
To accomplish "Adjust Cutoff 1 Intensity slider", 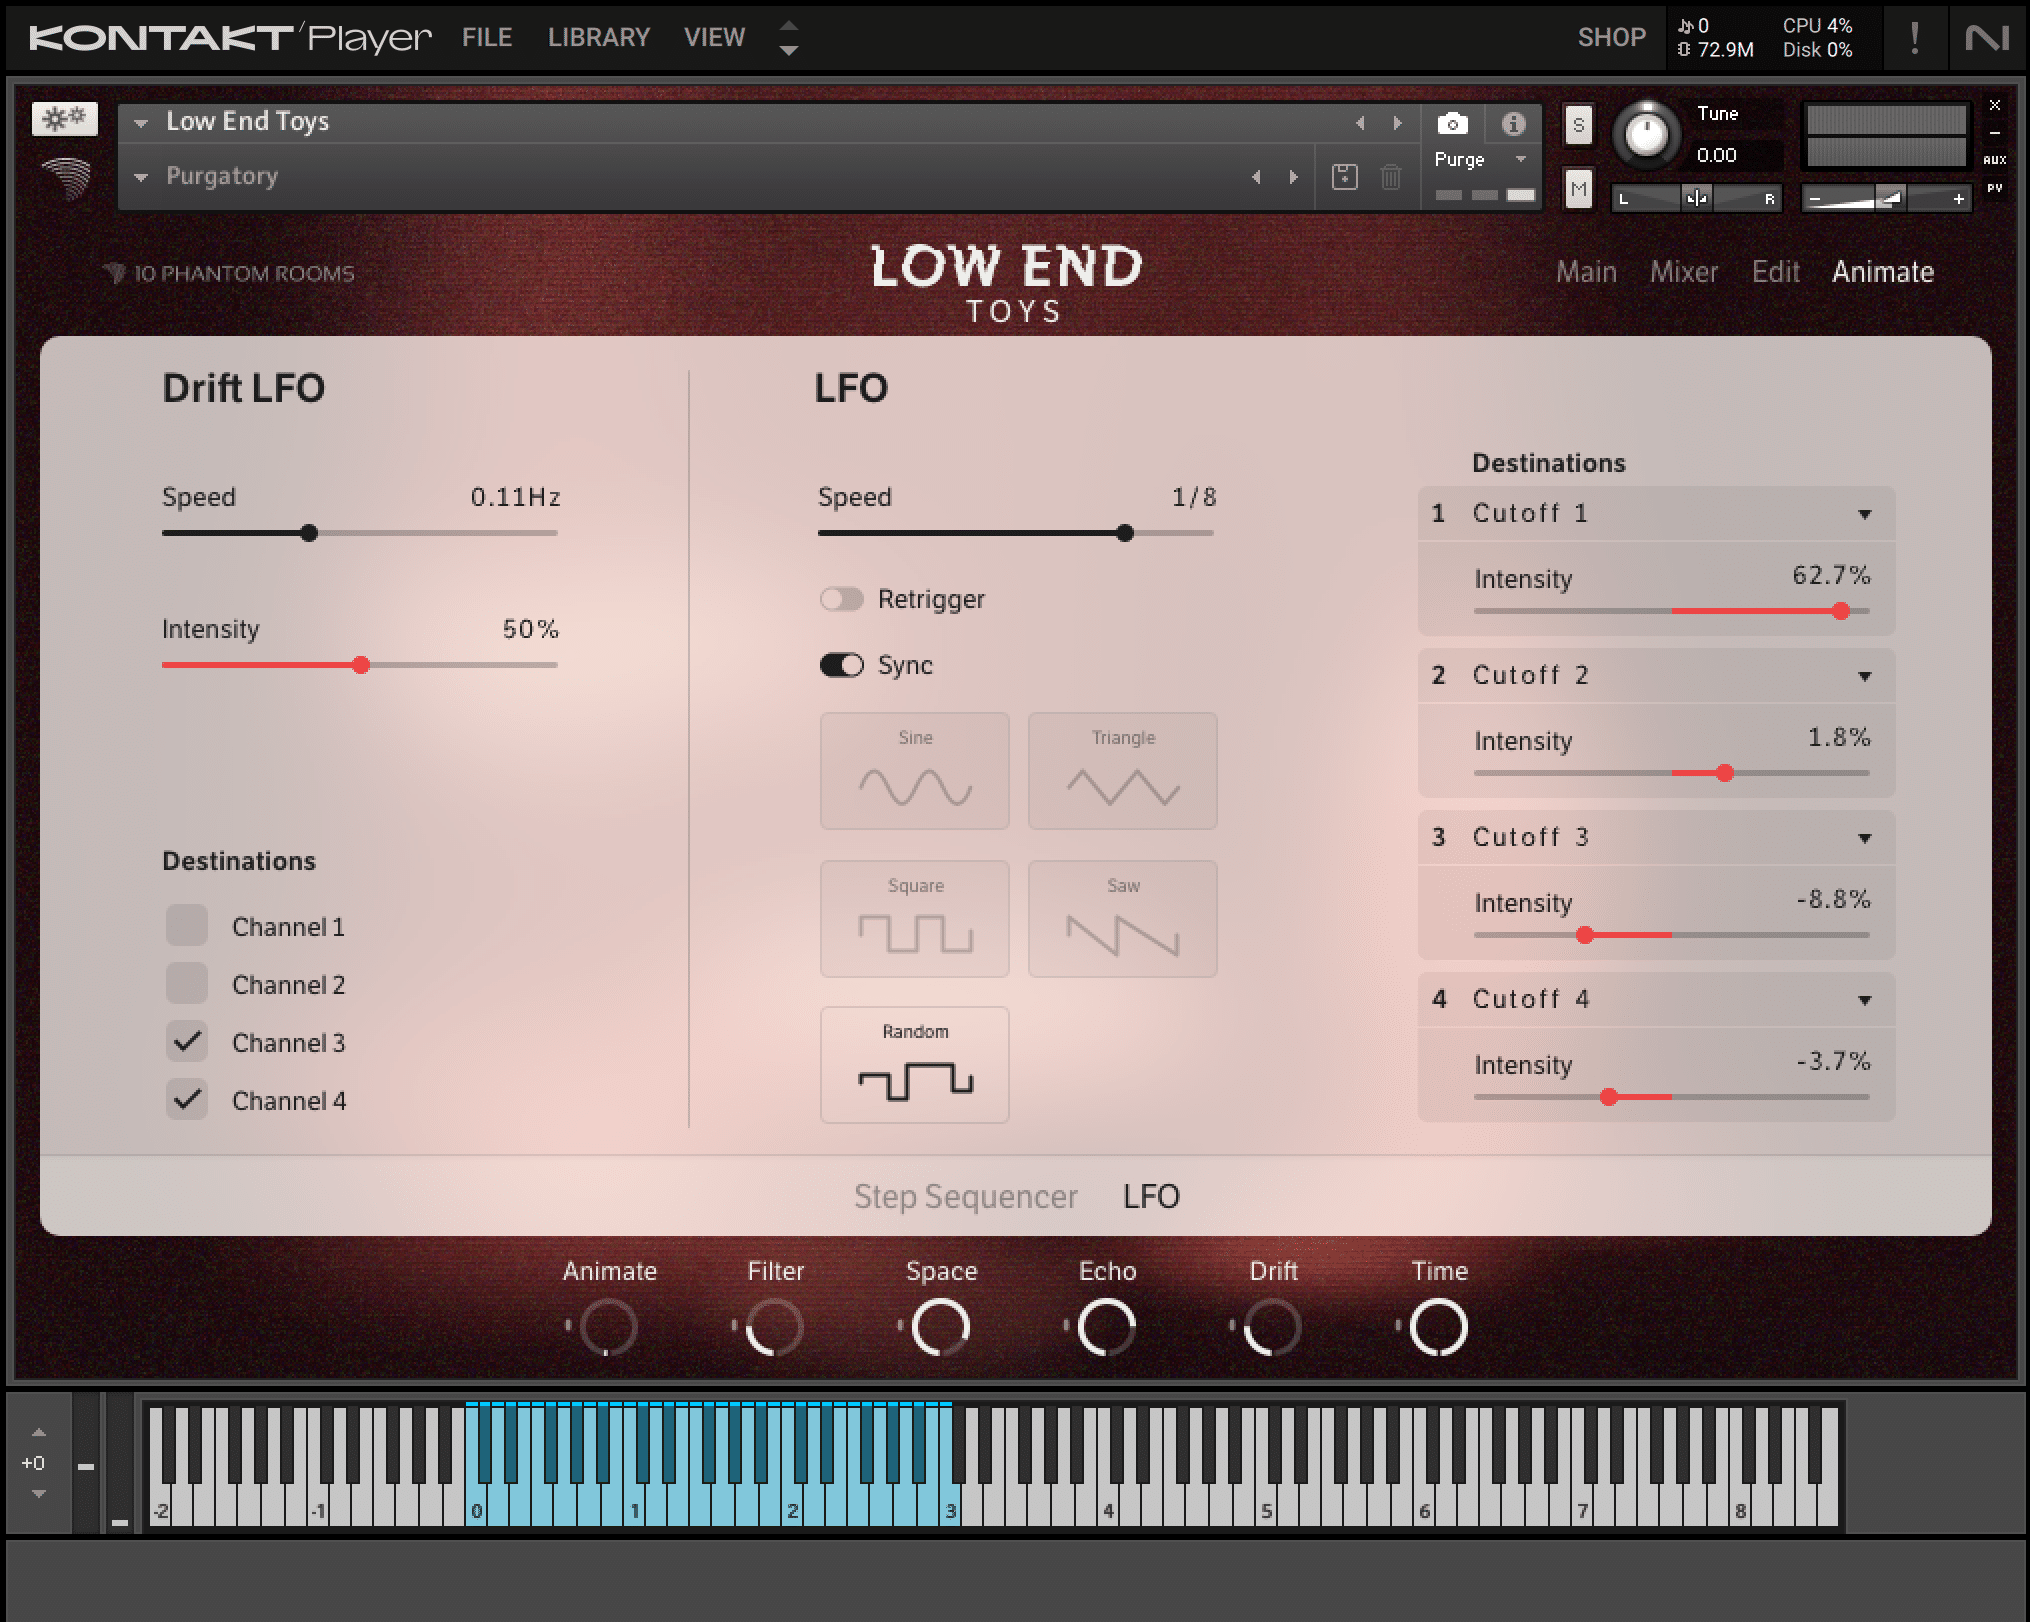I will (1671, 611).
